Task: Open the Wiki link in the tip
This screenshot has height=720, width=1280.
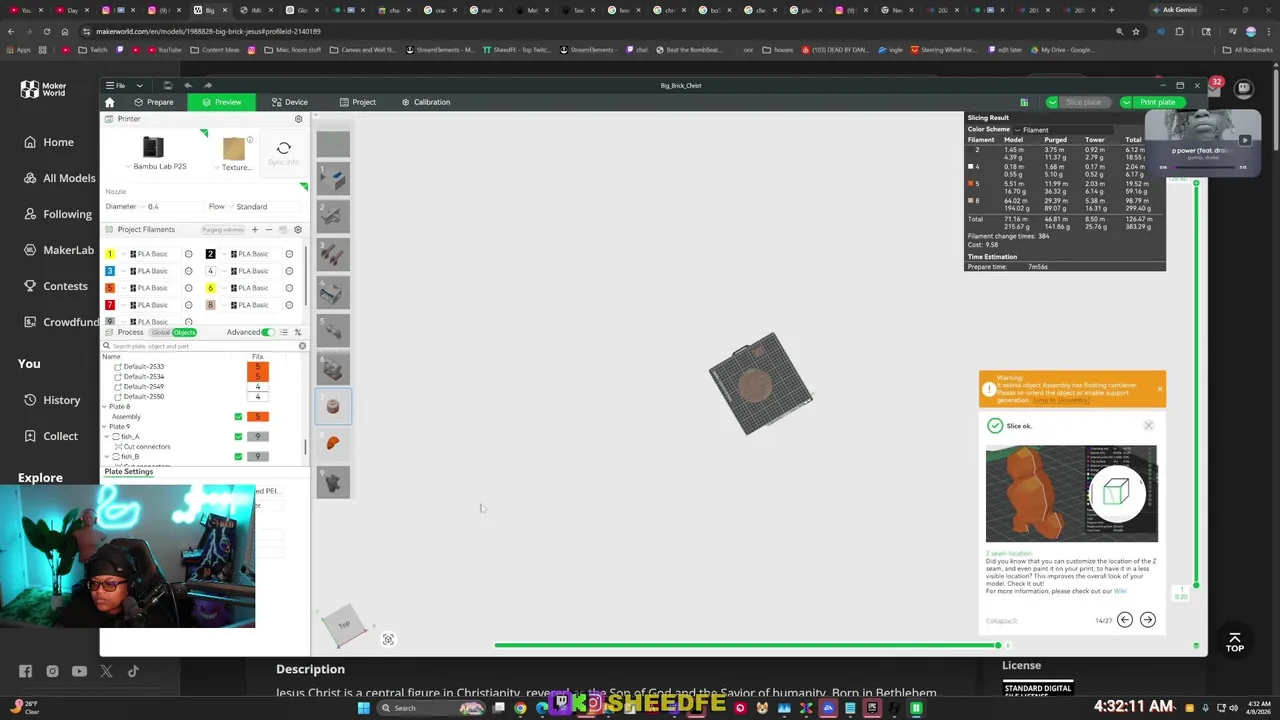Action: pos(1120,591)
